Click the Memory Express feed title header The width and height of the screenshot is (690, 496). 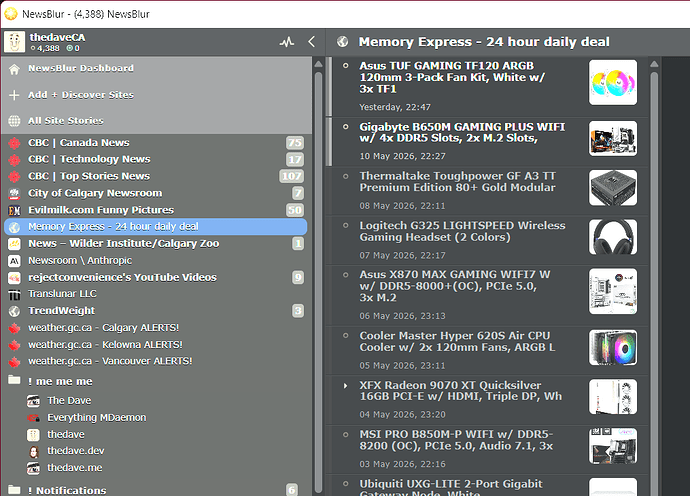484,42
